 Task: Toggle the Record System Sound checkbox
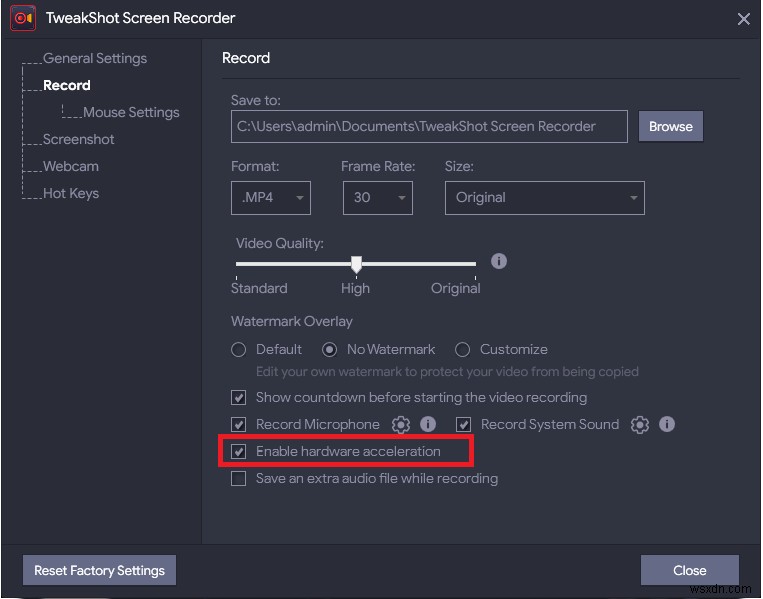point(463,425)
